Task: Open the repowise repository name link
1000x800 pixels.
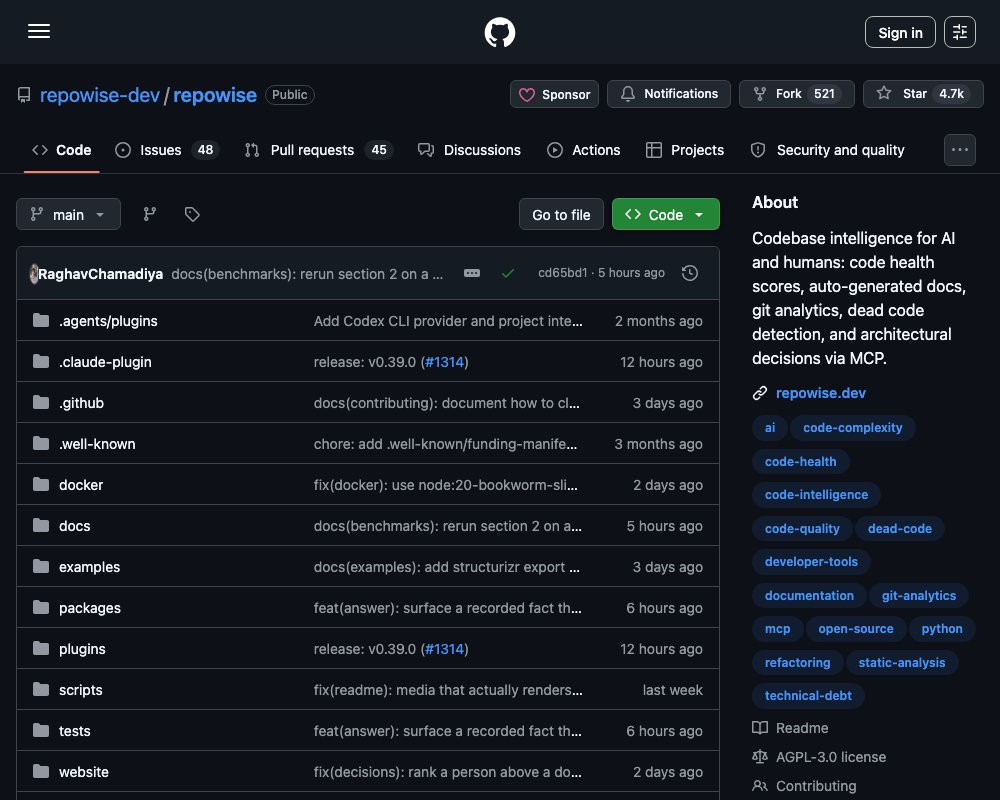Action: pyautogui.click(x=215, y=95)
